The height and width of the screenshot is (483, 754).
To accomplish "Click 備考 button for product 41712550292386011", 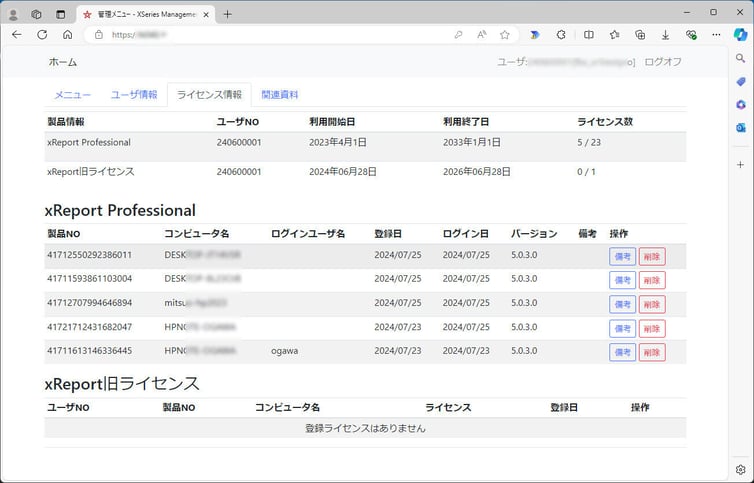I will click(622, 256).
